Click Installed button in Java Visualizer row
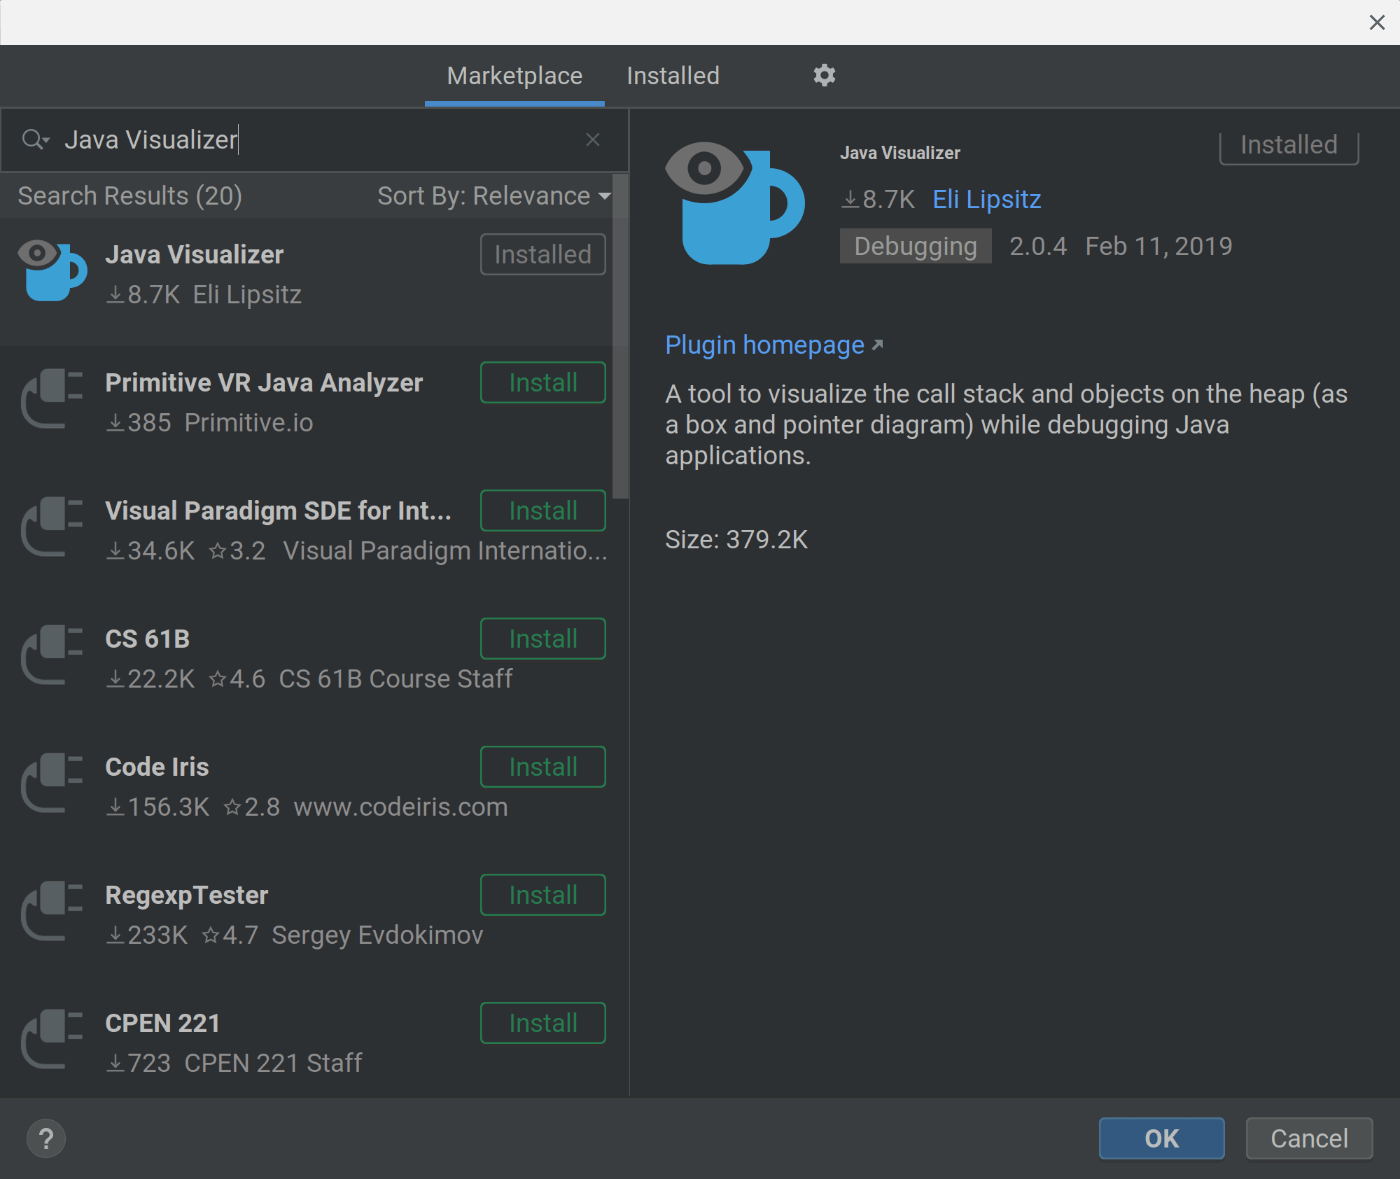1400x1179 pixels. [x=543, y=255]
